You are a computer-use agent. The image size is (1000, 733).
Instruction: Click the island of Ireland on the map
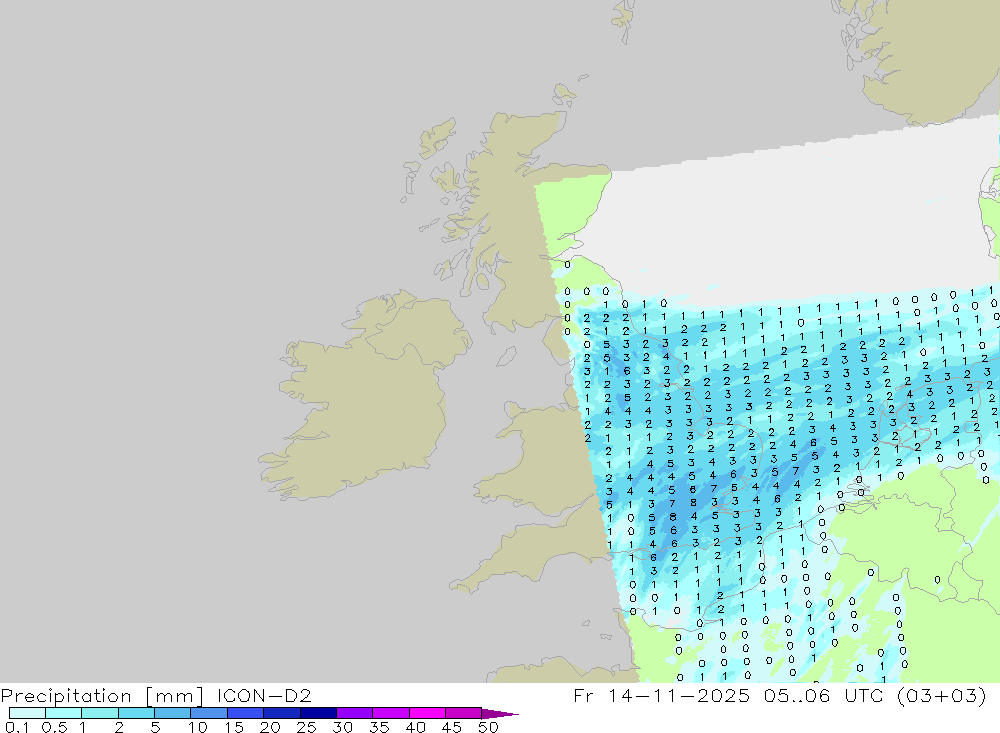pyautogui.click(x=364, y=396)
